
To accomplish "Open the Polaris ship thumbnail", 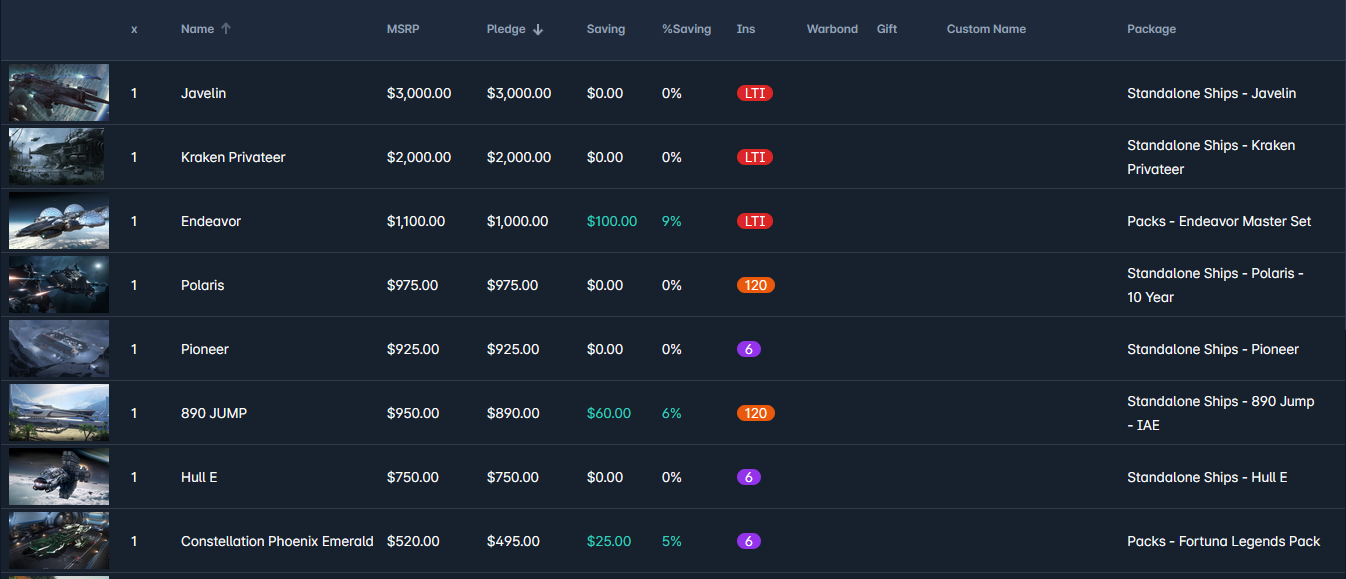I will coord(59,285).
